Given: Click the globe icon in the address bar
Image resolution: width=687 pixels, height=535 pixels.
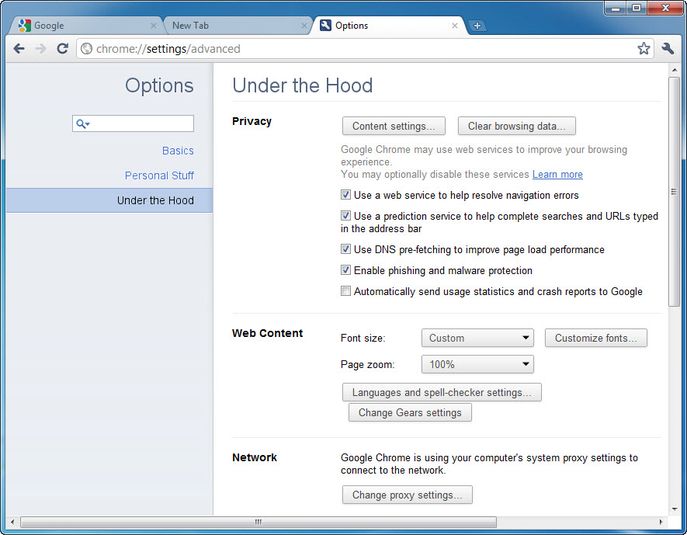Looking at the screenshot, I should point(86,49).
